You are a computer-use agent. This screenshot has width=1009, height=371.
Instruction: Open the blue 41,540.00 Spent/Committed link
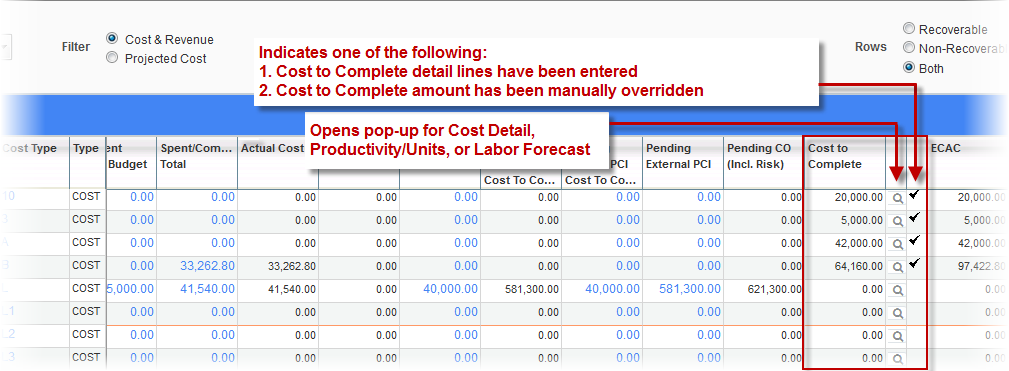pyautogui.click(x=207, y=289)
